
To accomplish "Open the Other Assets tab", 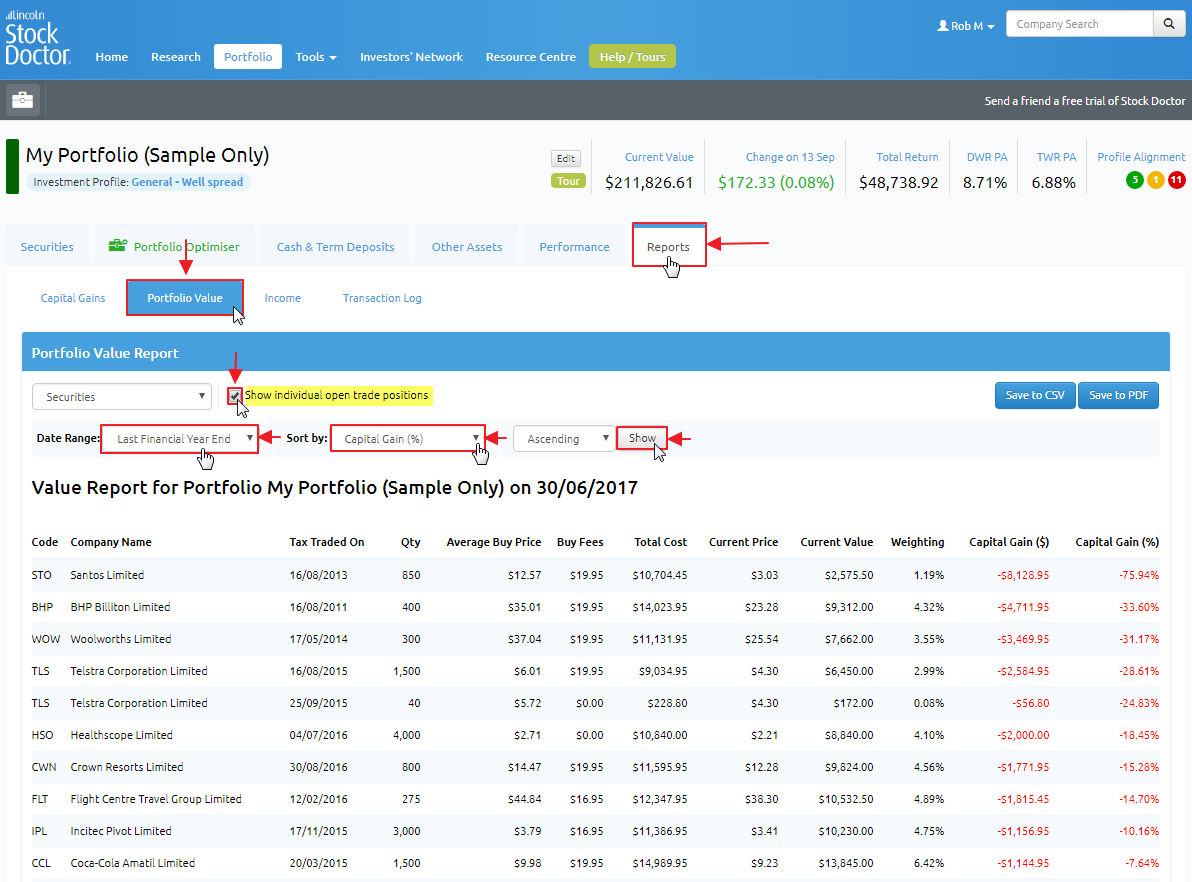I will [x=467, y=247].
